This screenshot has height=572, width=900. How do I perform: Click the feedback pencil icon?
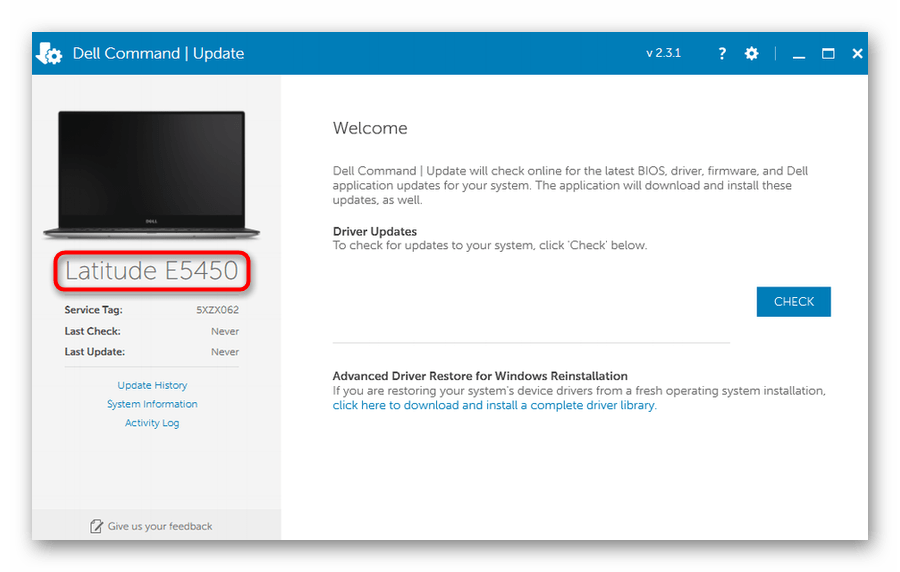point(96,526)
